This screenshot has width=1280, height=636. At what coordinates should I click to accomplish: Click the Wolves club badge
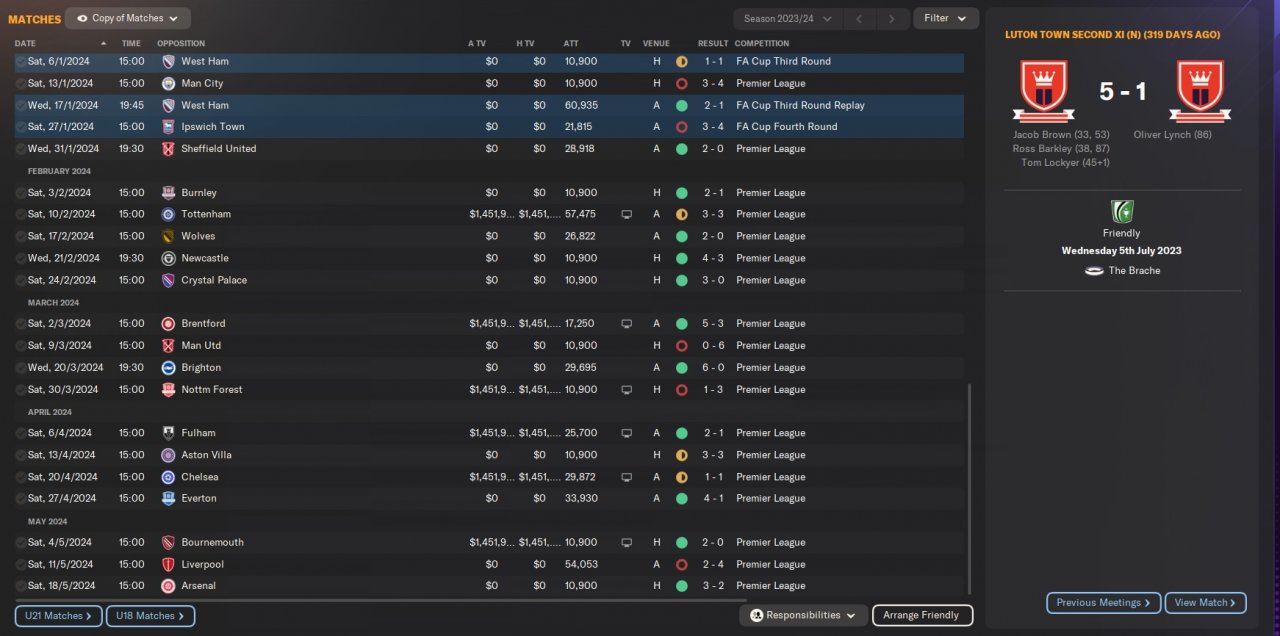[168, 237]
